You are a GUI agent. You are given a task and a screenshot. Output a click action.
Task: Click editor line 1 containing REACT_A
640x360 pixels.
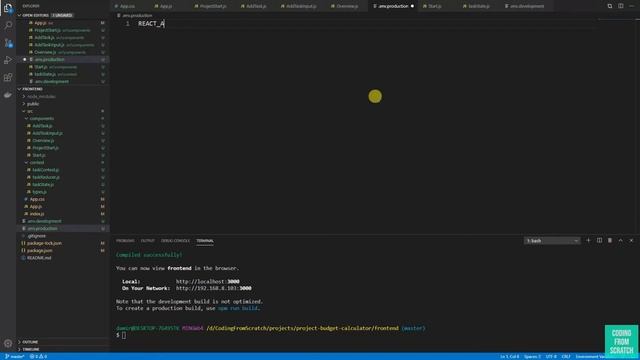tap(151, 24)
